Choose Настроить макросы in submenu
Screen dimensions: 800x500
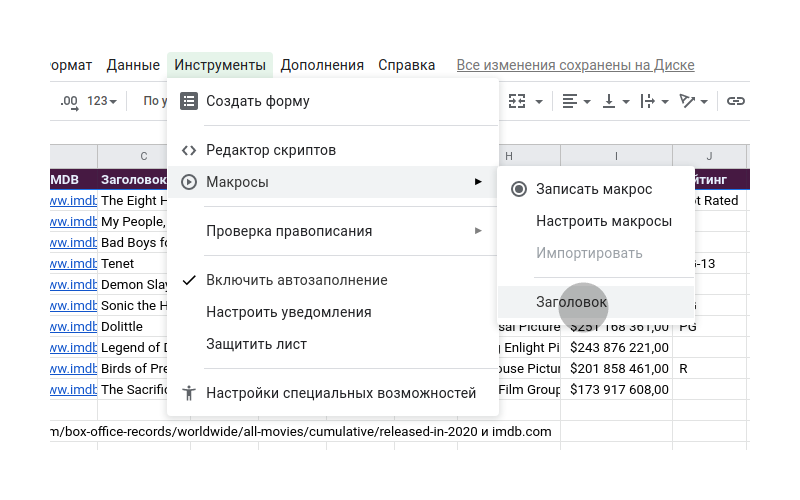(603, 221)
